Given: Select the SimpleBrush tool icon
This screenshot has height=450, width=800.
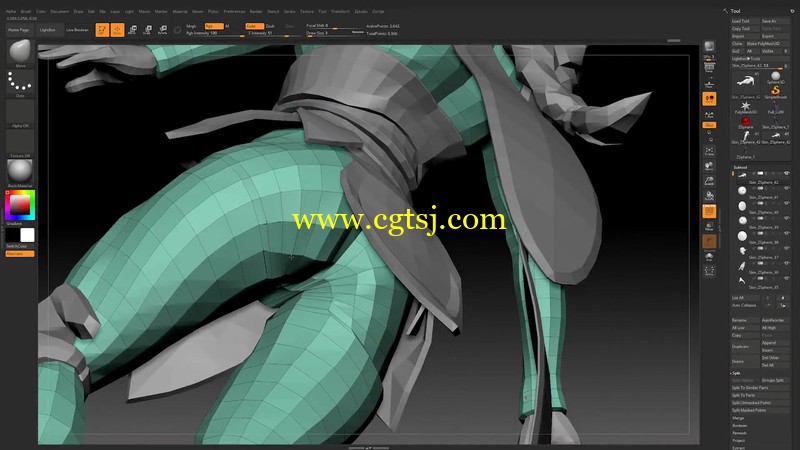Looking at the screenshot, I should click(x=776, y=92).
